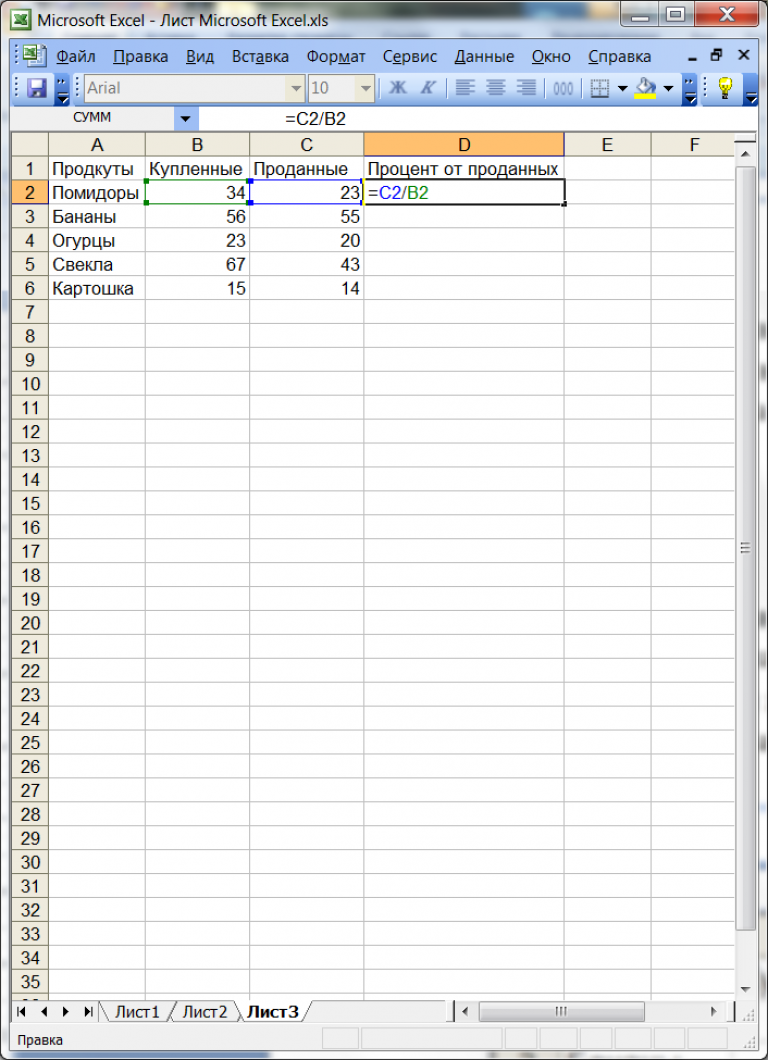The image size is (768, 1060).
Task: Open the Fill Color dropdown arrow
Action: click(669, 89)
